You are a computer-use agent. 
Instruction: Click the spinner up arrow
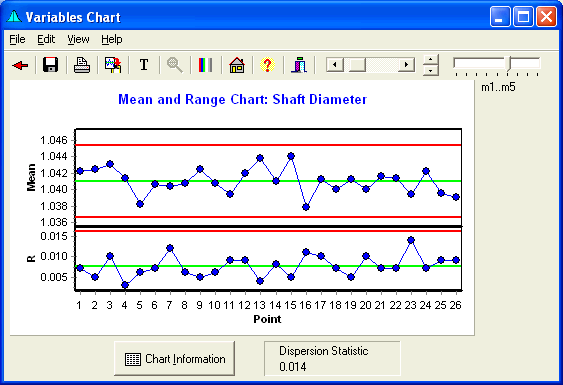point(431,59)
